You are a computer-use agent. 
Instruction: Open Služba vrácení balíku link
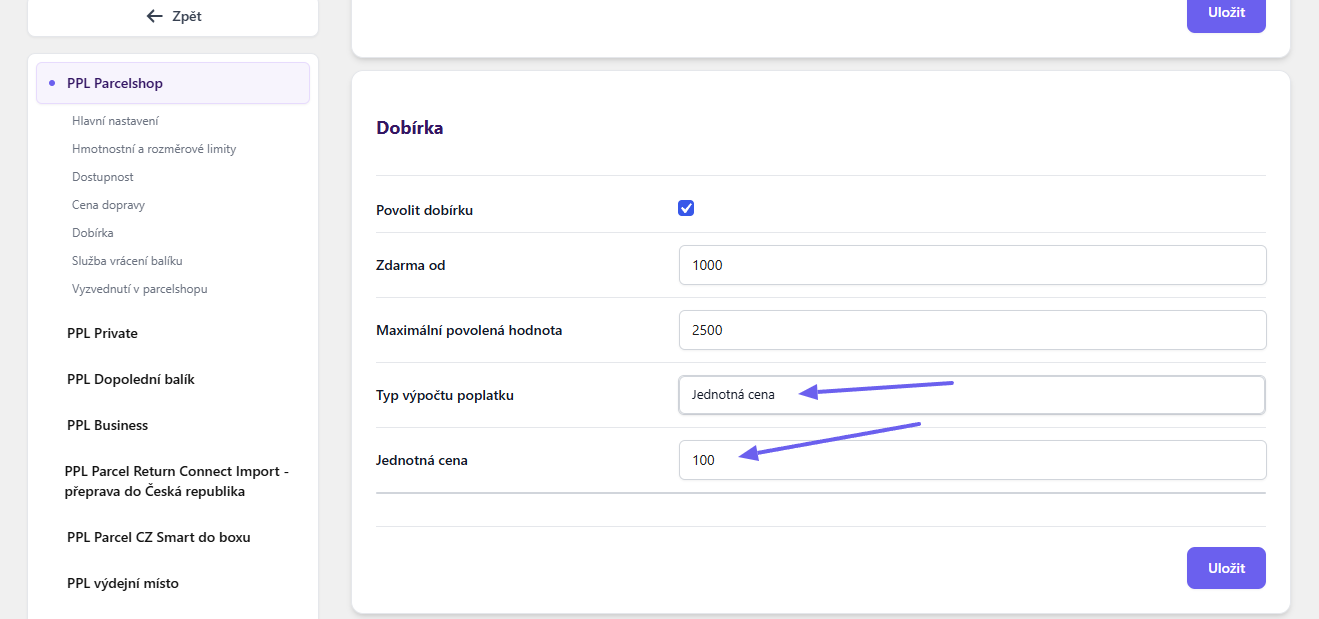point(127,261)
